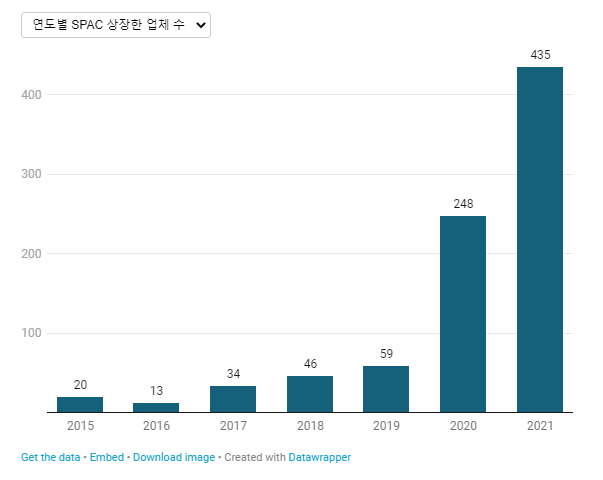Viewport: 603px width, 480px height.
Task: Click the 435 value label
Action: tap(540, 55)
